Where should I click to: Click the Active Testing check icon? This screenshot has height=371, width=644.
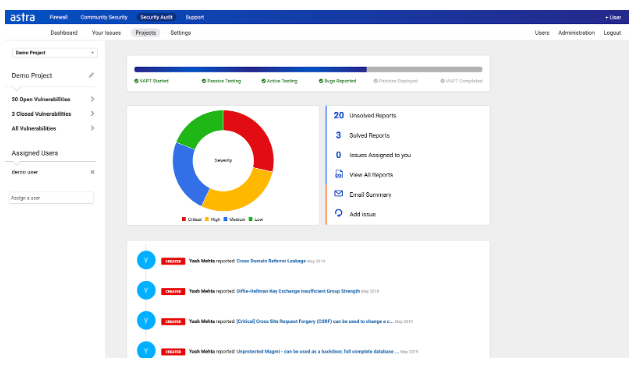[x=264, y=81]
